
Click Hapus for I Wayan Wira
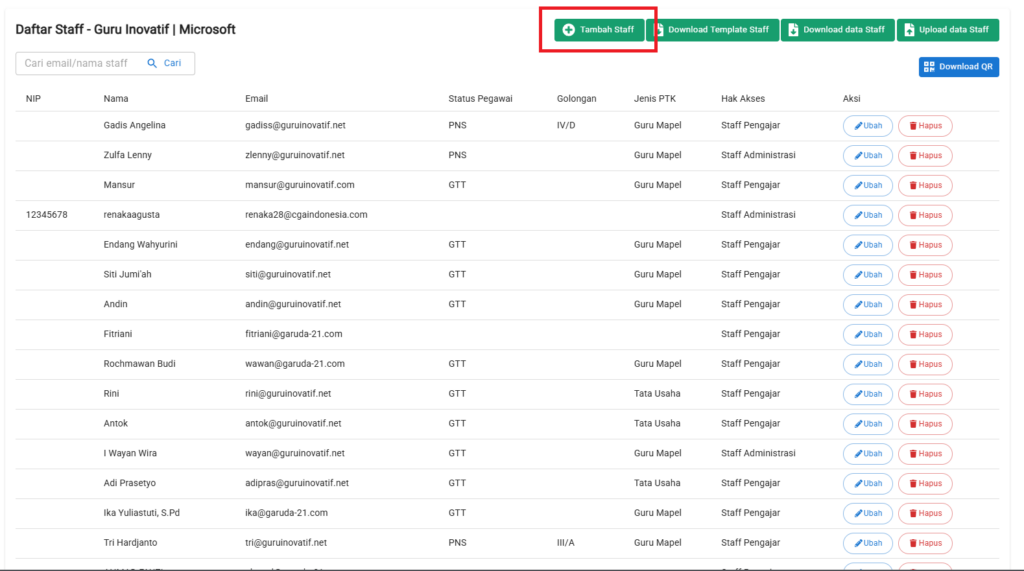click(x=925, y=454)
